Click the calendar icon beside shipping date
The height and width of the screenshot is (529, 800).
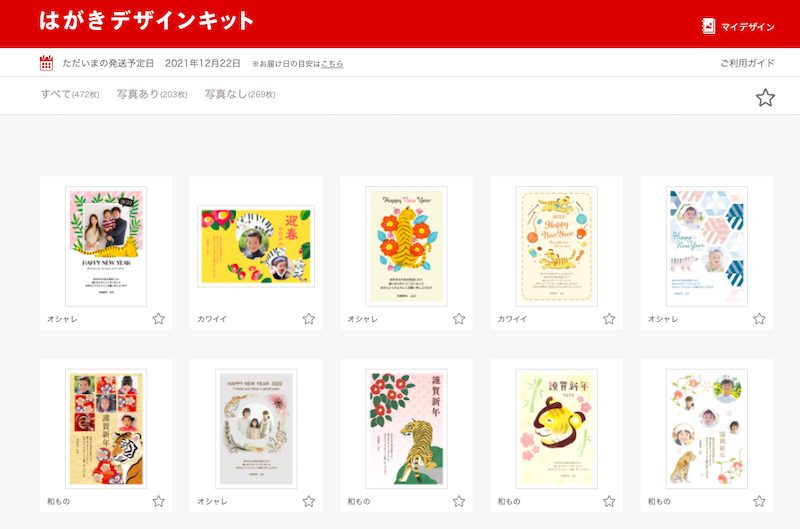[46, 63]
